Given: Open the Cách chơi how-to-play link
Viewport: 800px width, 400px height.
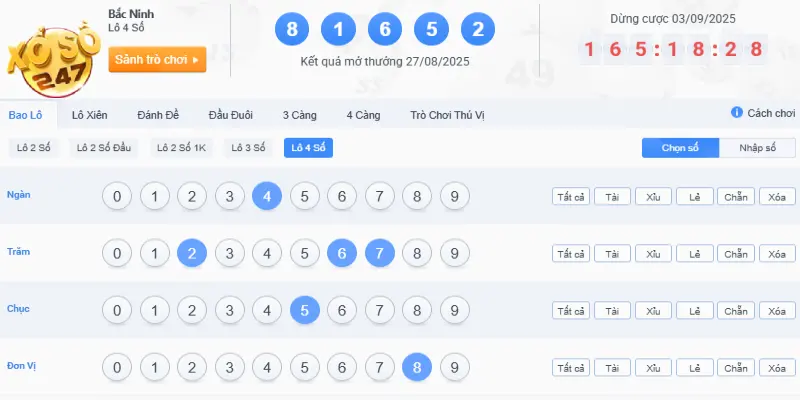Looking at the screenshot, I should pos(771,113).
